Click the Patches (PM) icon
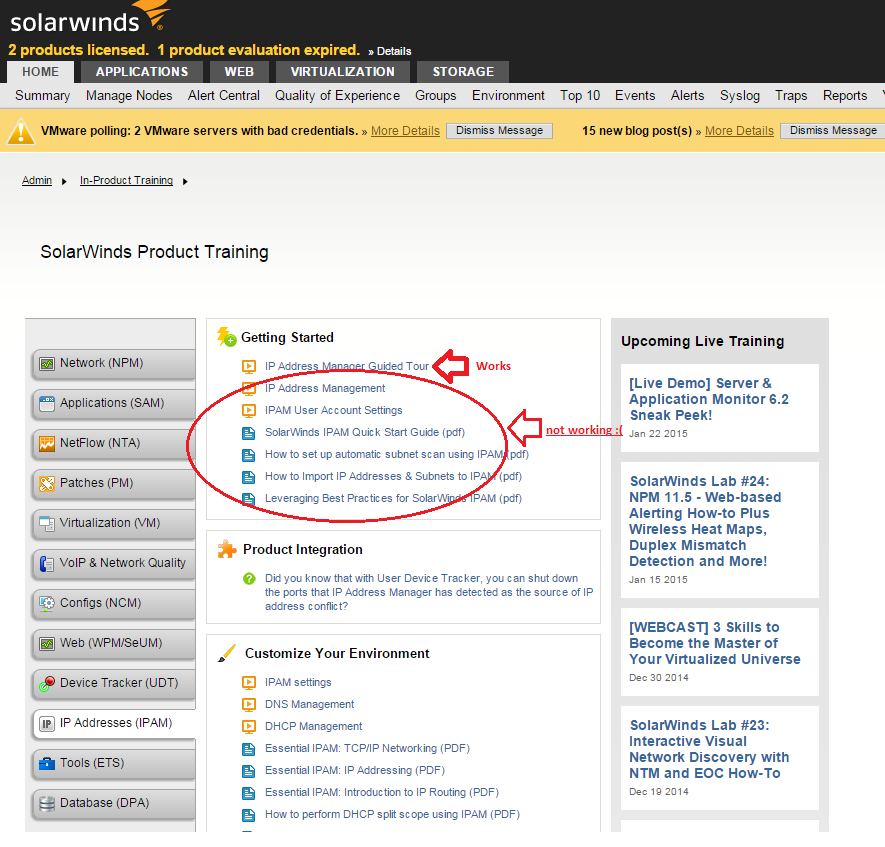The image size is (885, 847). [x=47, y=484]
